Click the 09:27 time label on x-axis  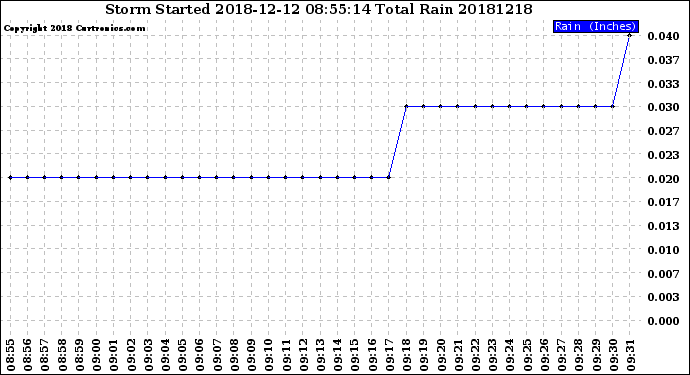562,355
